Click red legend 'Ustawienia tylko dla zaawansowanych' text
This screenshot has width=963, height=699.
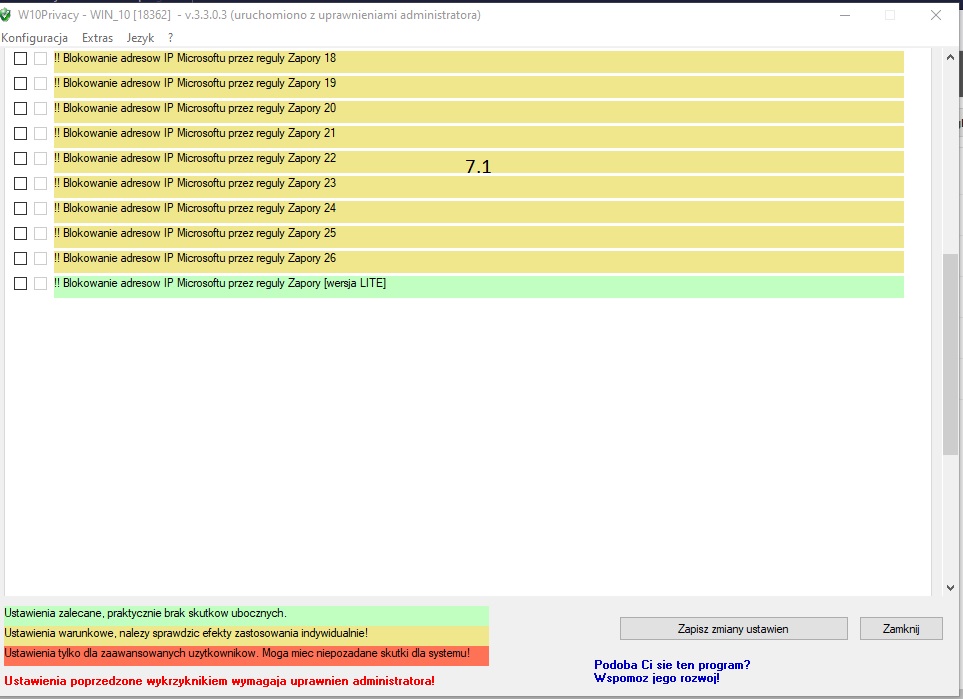click(x=237, y=653)
